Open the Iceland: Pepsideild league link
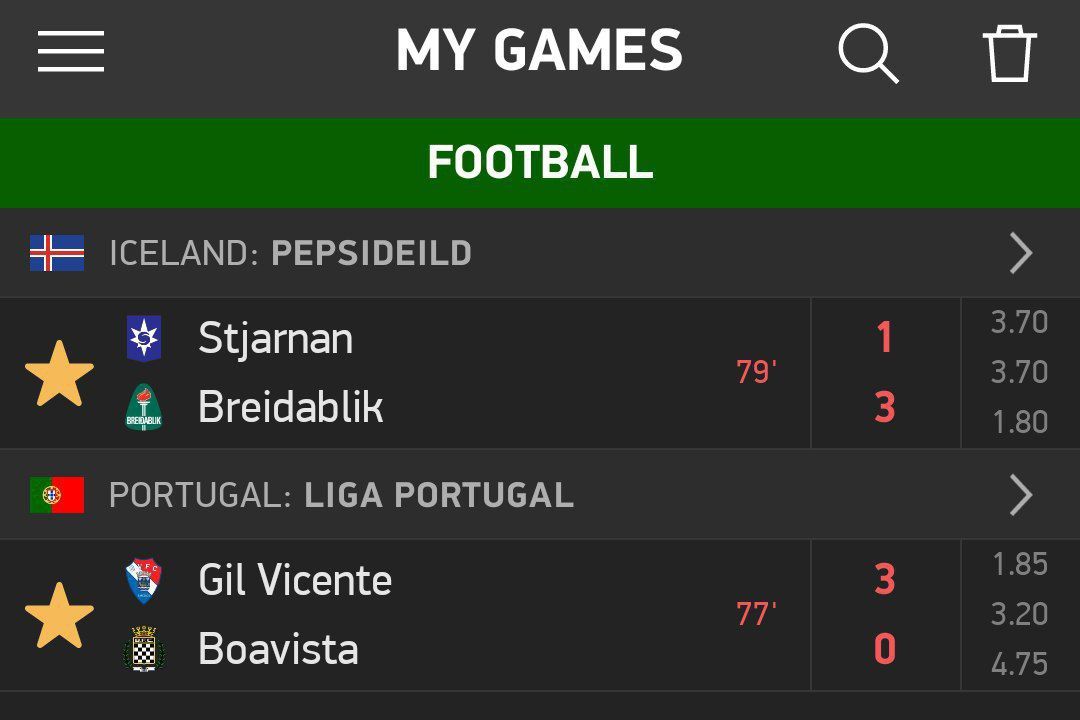This screenshot has width=1080, height=720. [x=290, y=254]
